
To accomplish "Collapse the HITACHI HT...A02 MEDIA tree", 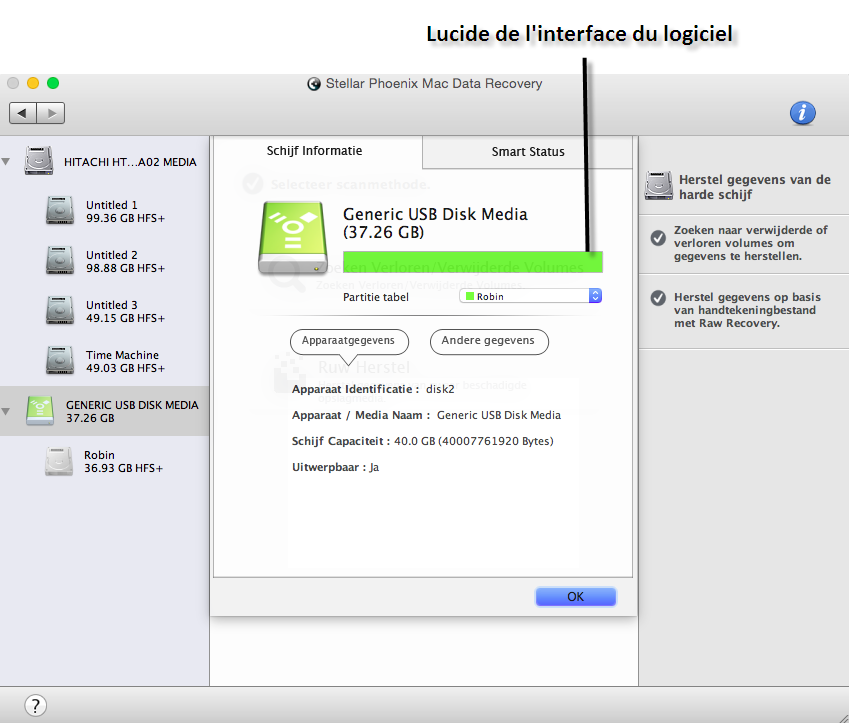I will point(6,161).
